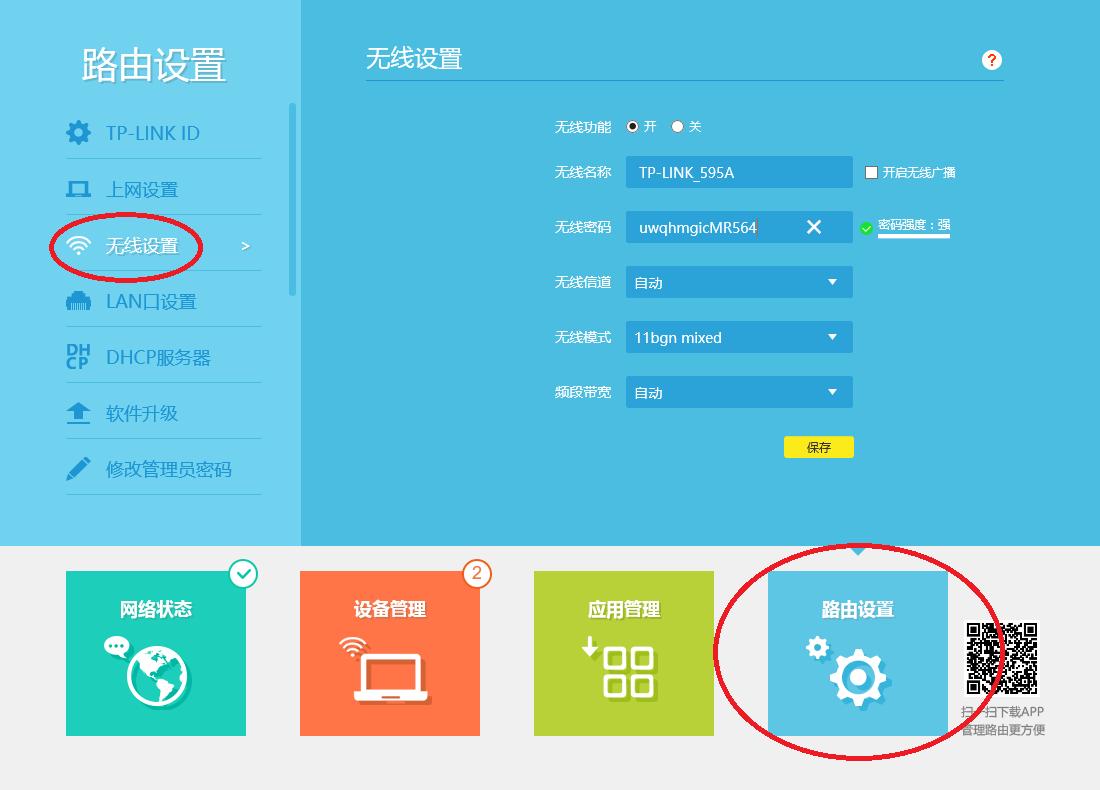Open the 设备管理 panel with badge 2

(389, 653)
